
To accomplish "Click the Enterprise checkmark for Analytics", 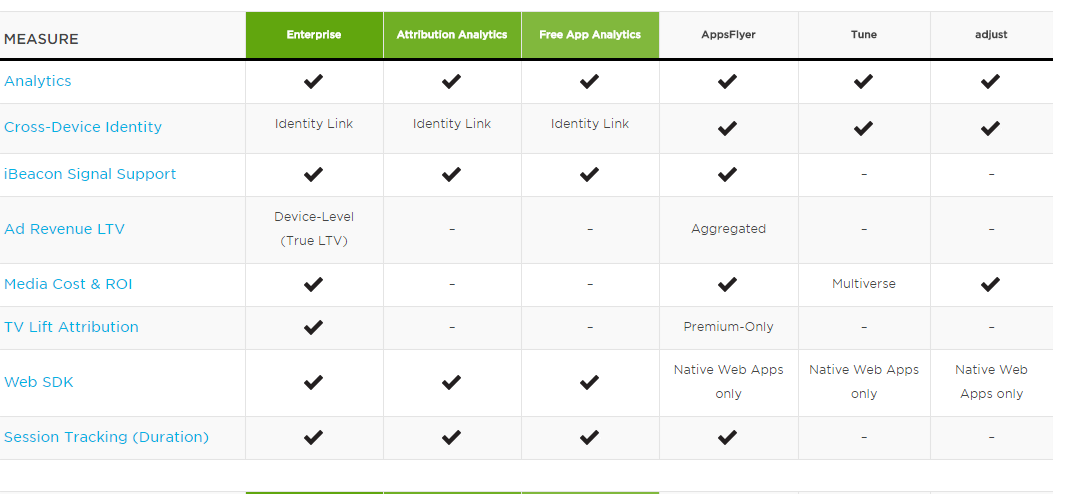I will coord(314,81).
